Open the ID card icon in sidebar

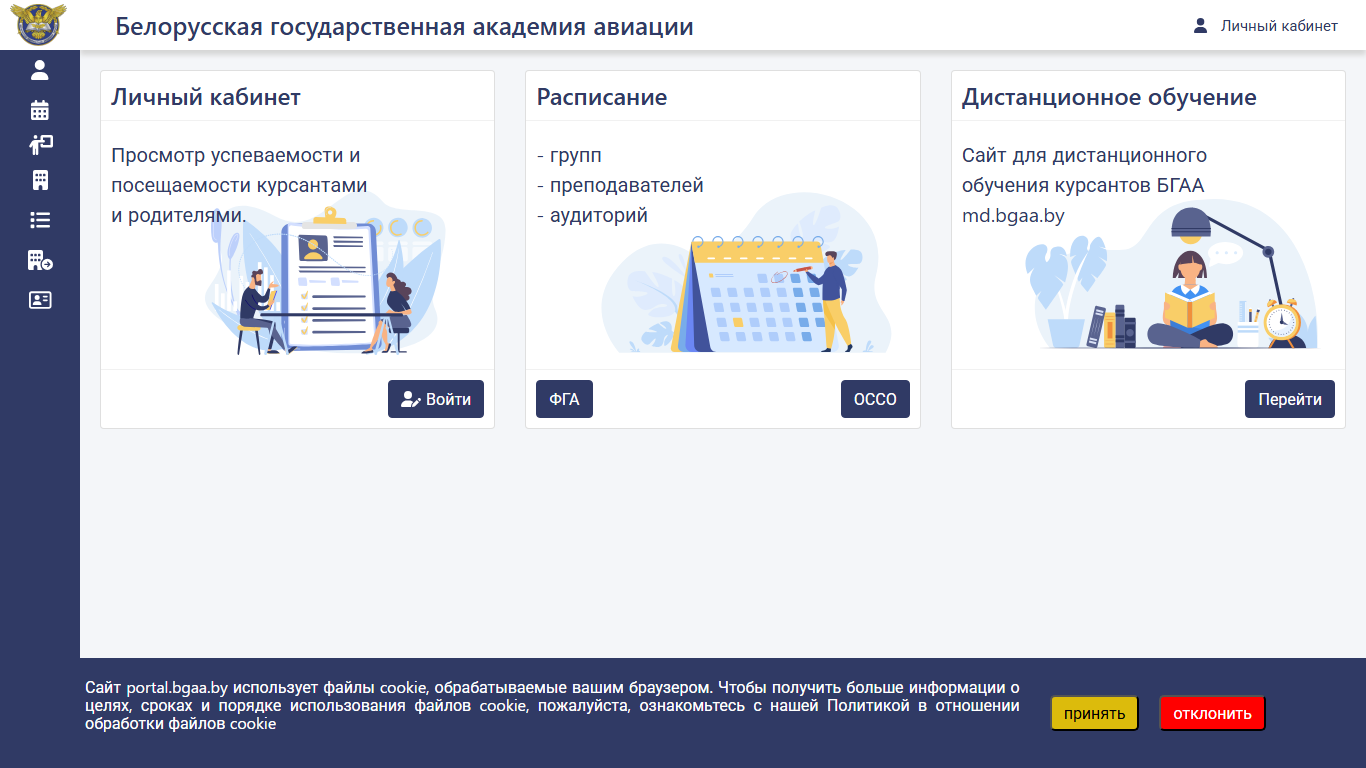coord(40,300)
